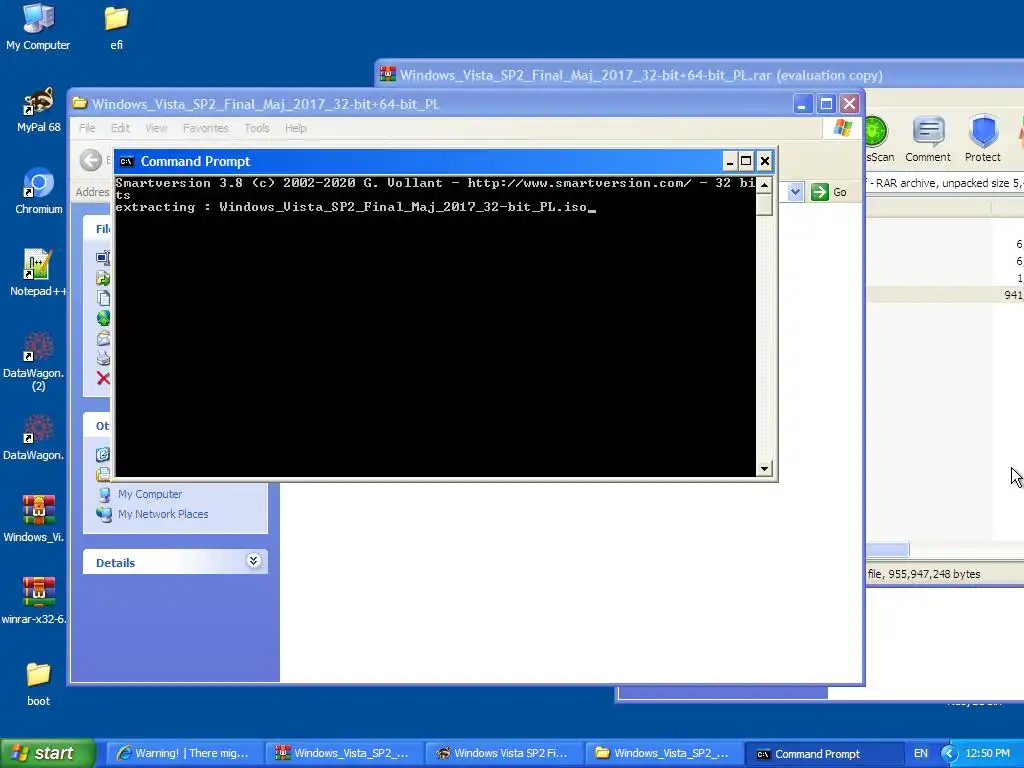1024x768 pixels.
Task: Click red X delete task icon in Explorer sidebar
Action: click(103, 378)
